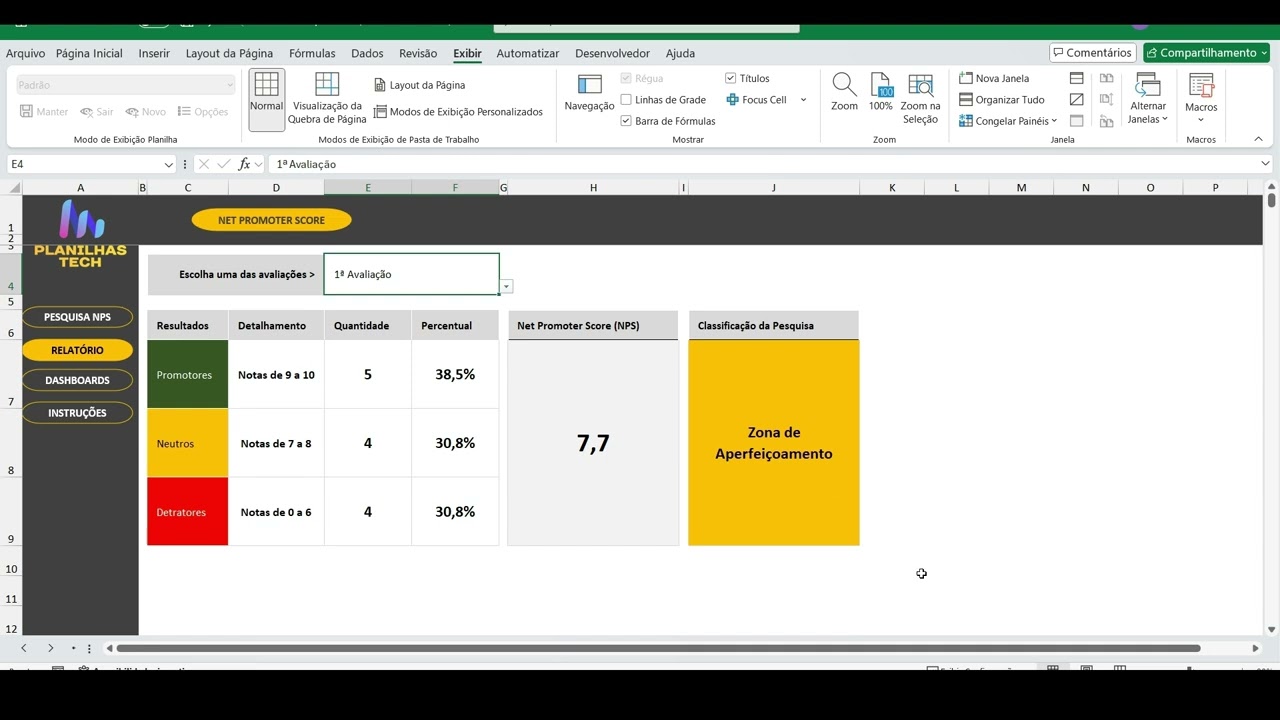Click the side-by-side view icon
This screenshot has width=1280, height=720.
coord(1106,78)
